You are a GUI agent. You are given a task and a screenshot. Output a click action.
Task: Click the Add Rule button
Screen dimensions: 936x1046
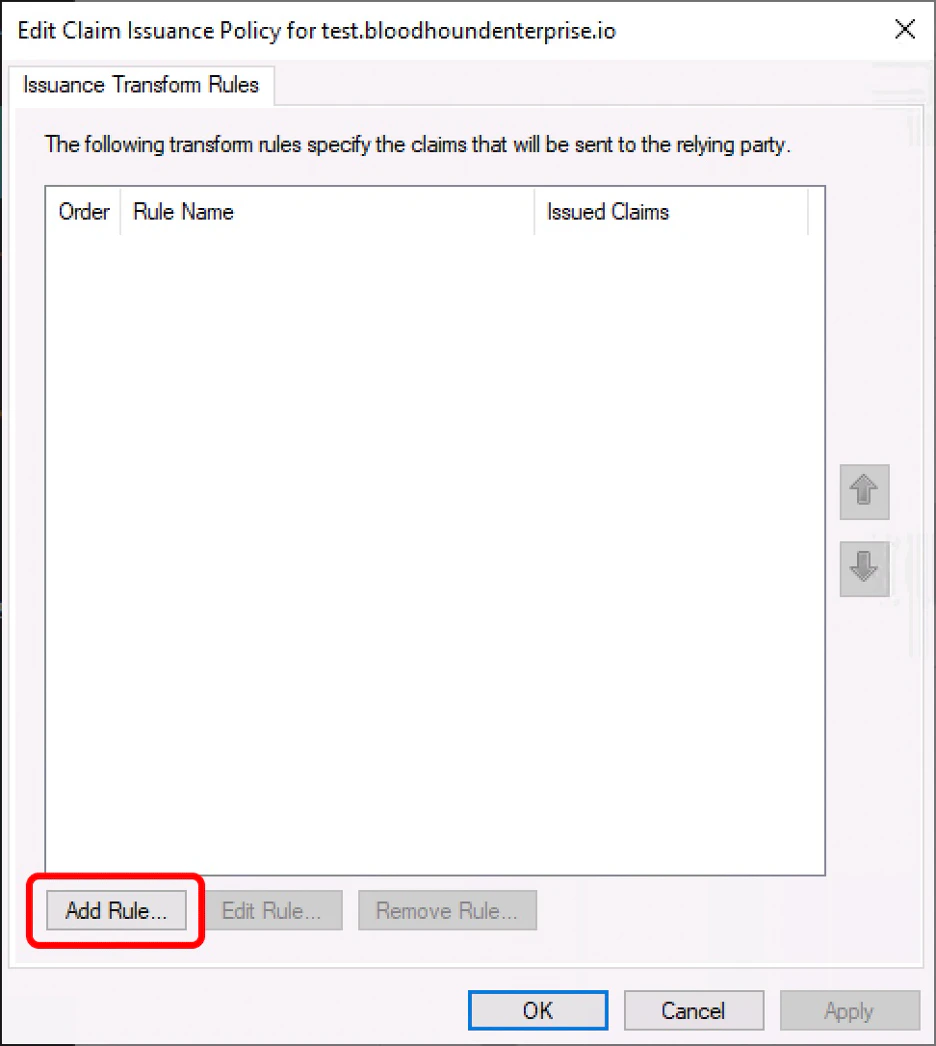[116, 910]
